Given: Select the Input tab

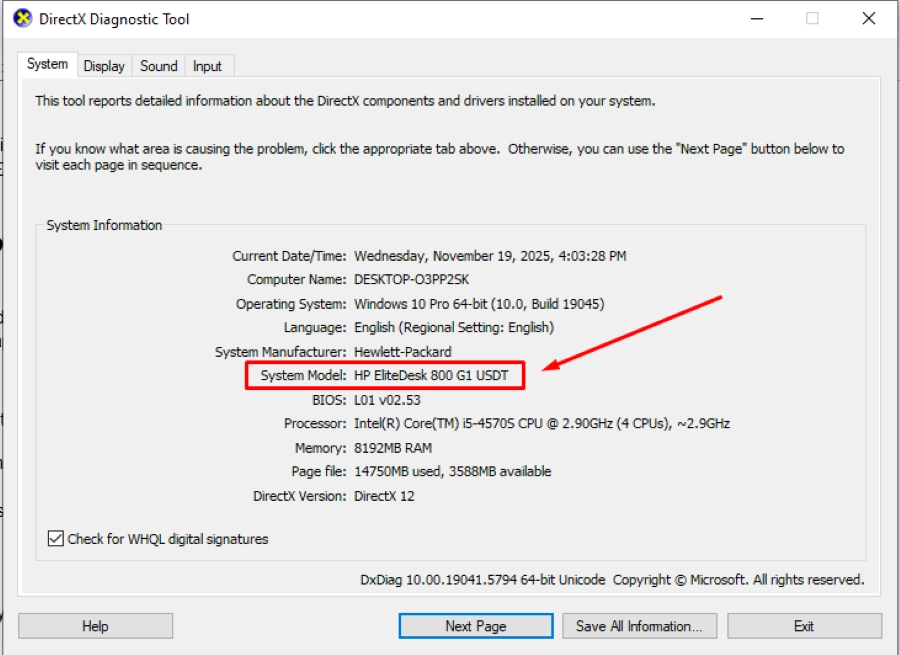Looking at the screenshot, I should pyautogui.click(x=207, y=66).
